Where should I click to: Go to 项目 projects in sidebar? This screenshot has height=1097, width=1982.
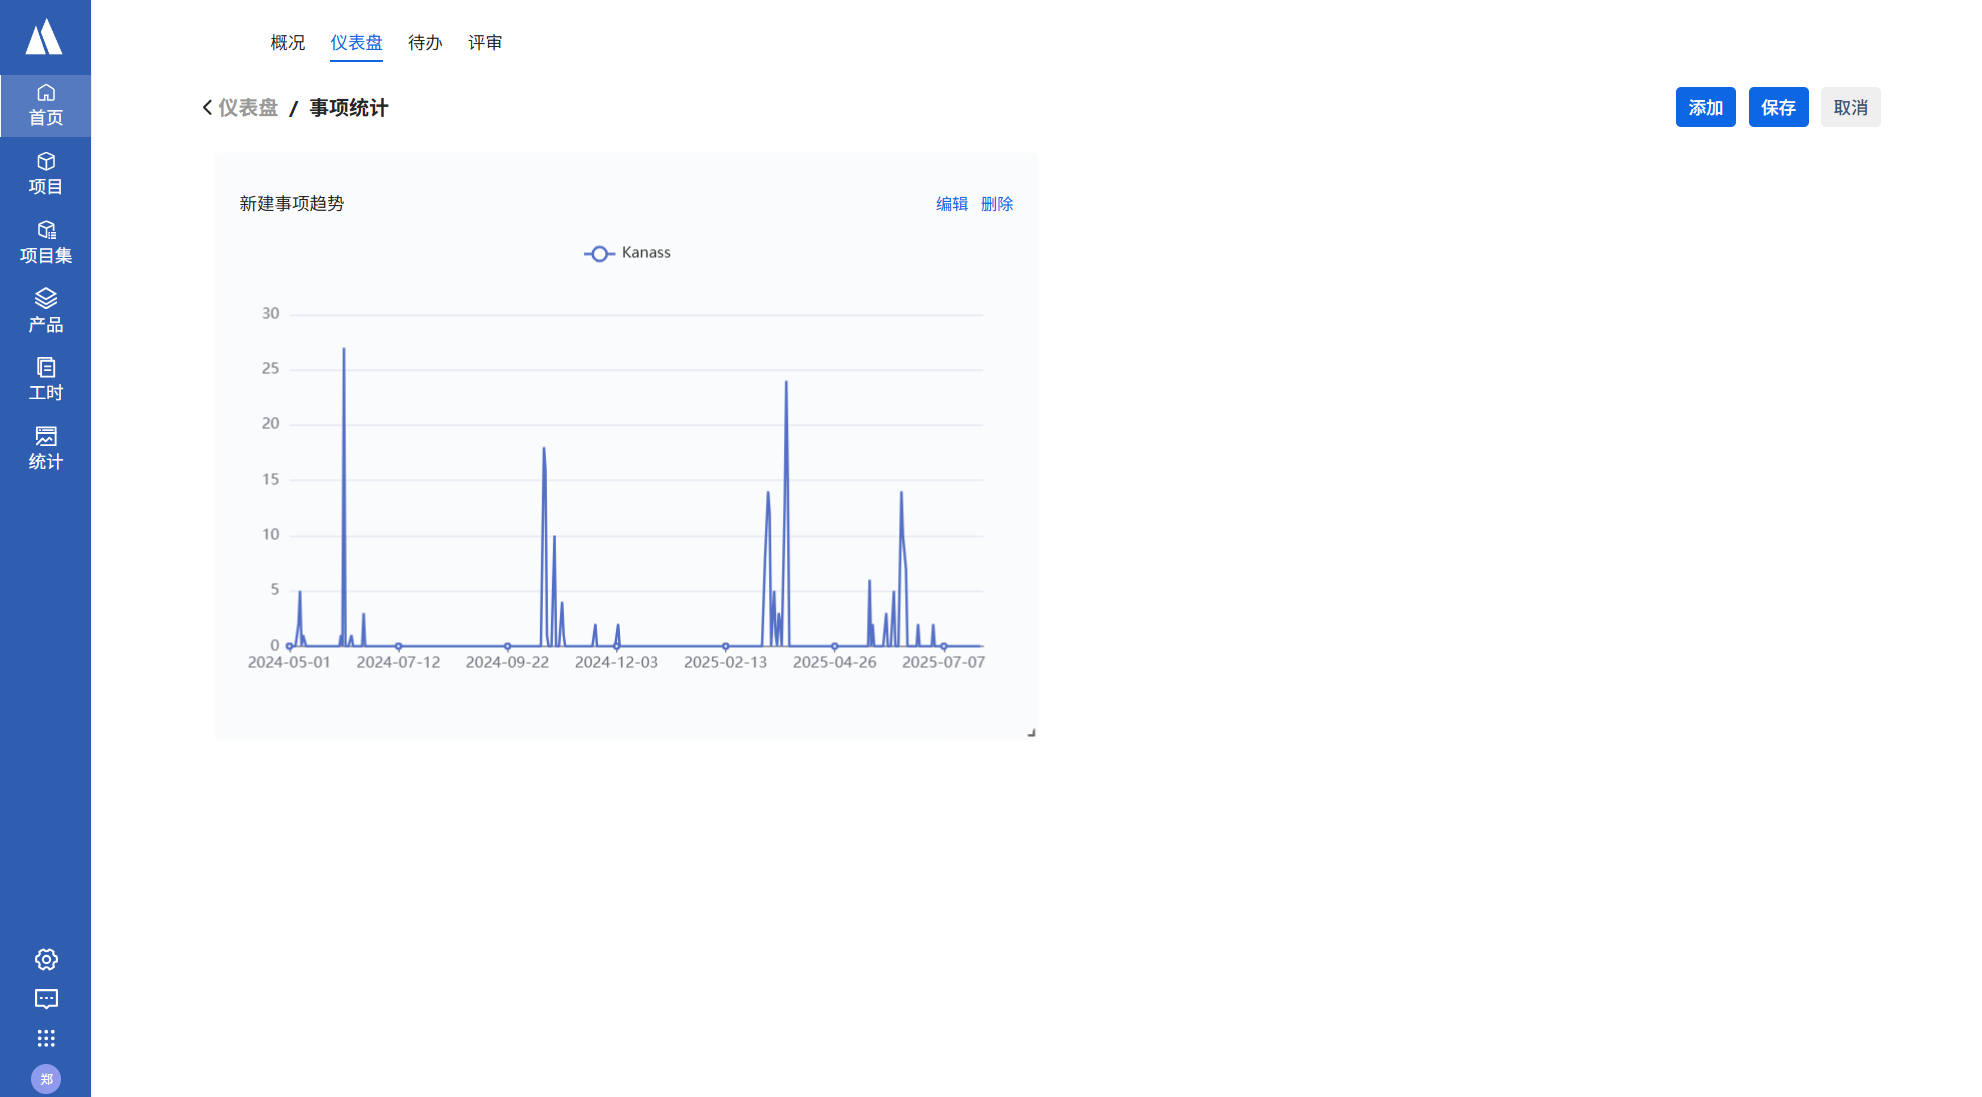click(x=45, y=173)
